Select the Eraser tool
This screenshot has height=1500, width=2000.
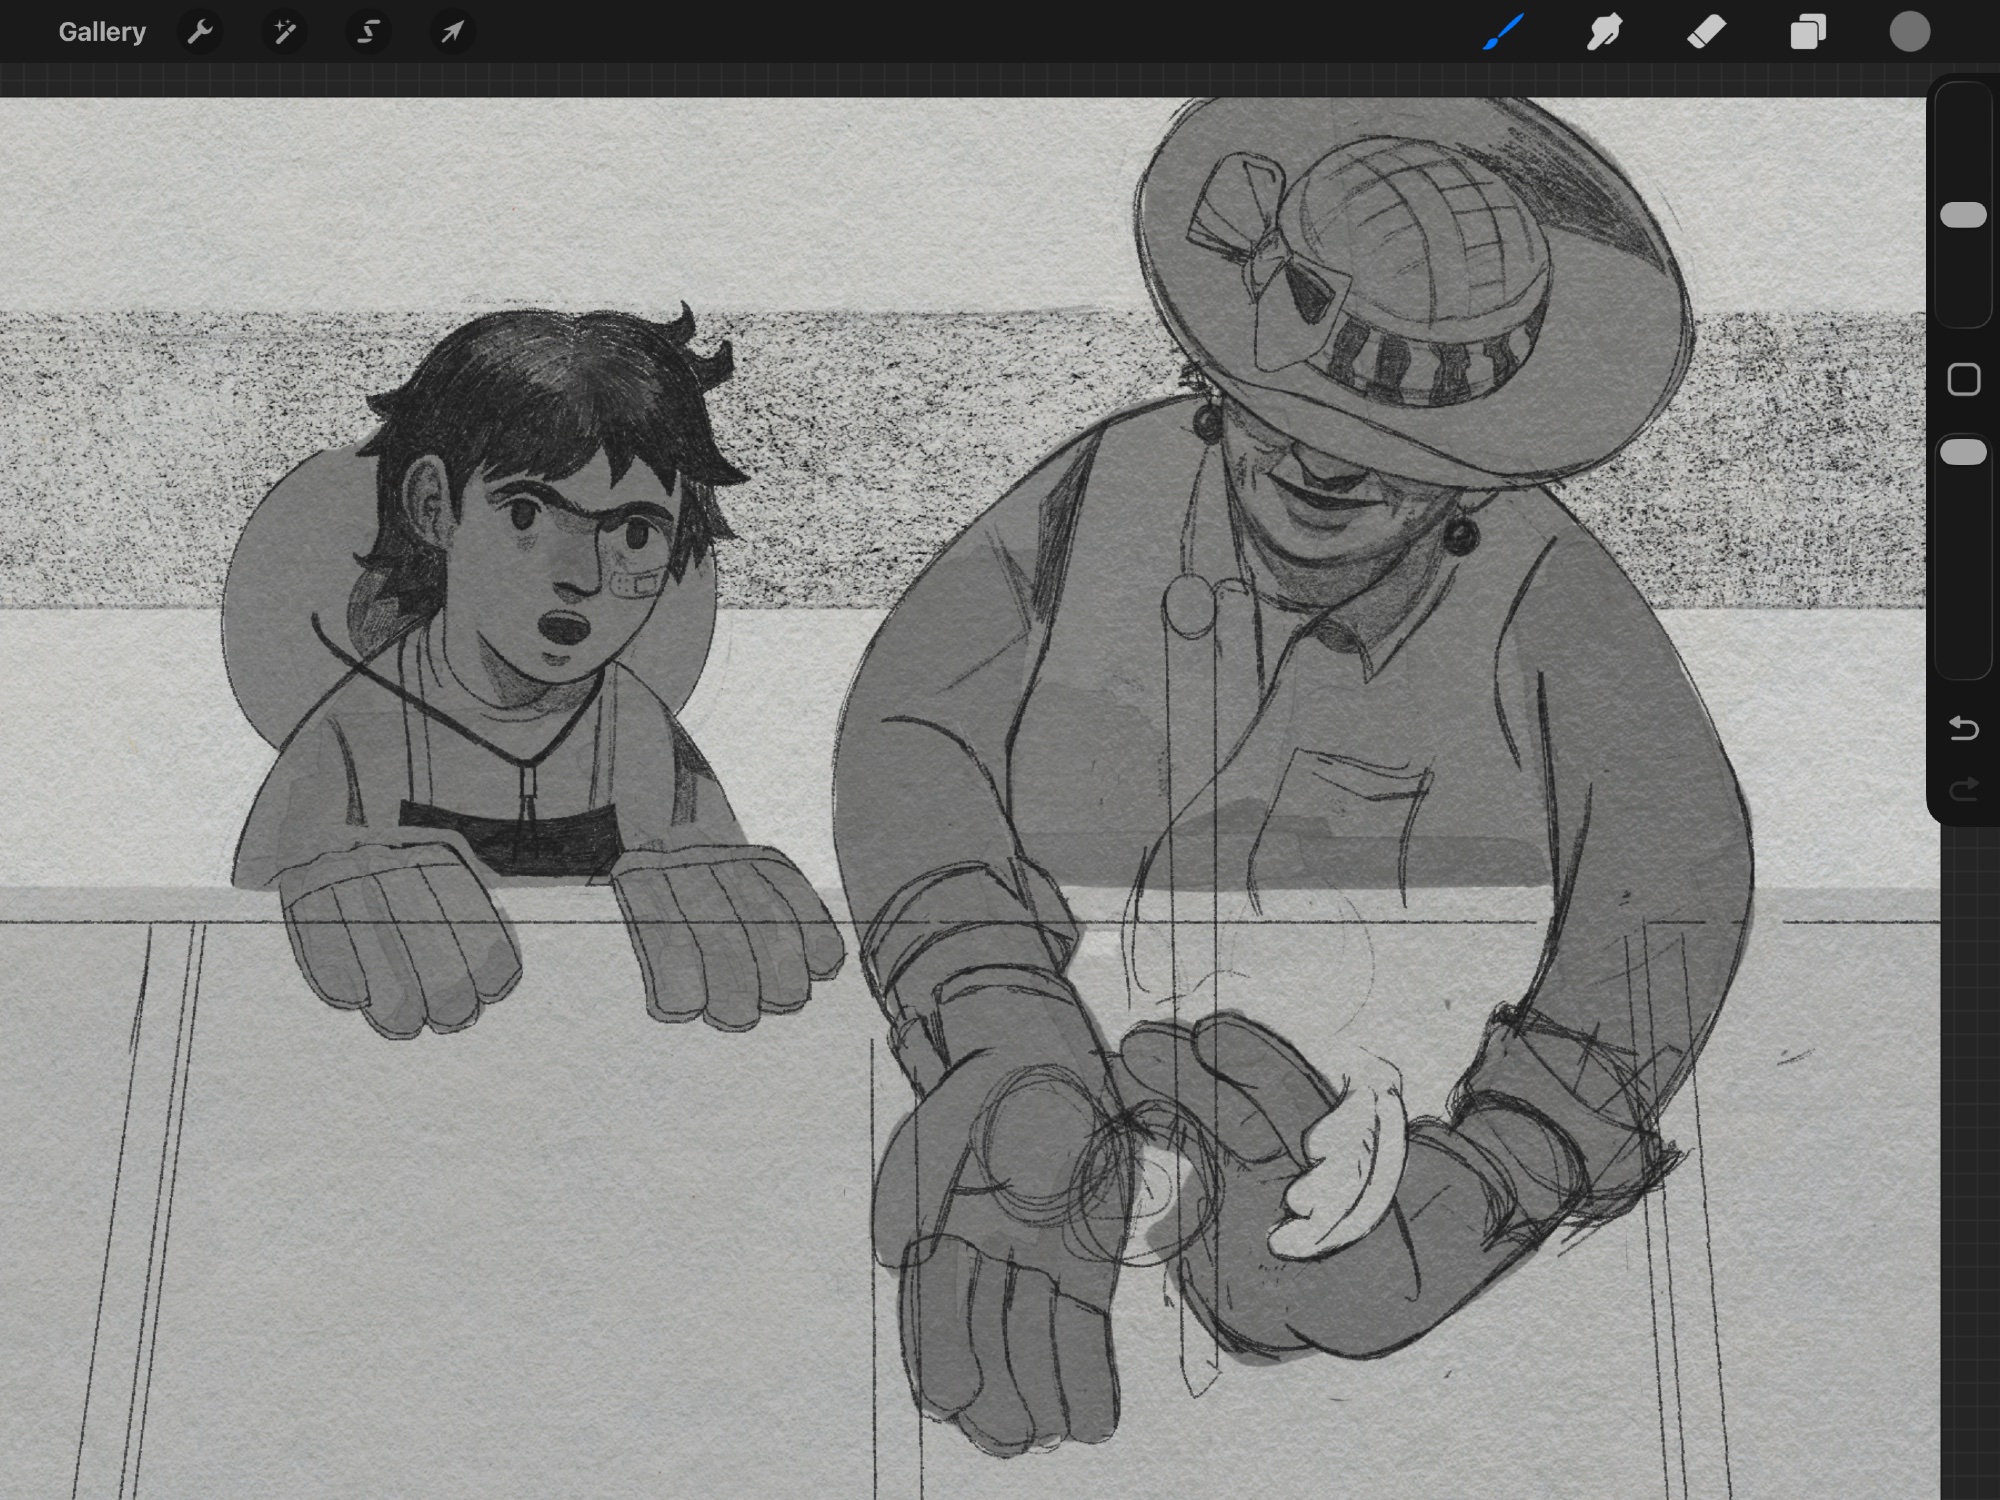(x=1706, y=32)
